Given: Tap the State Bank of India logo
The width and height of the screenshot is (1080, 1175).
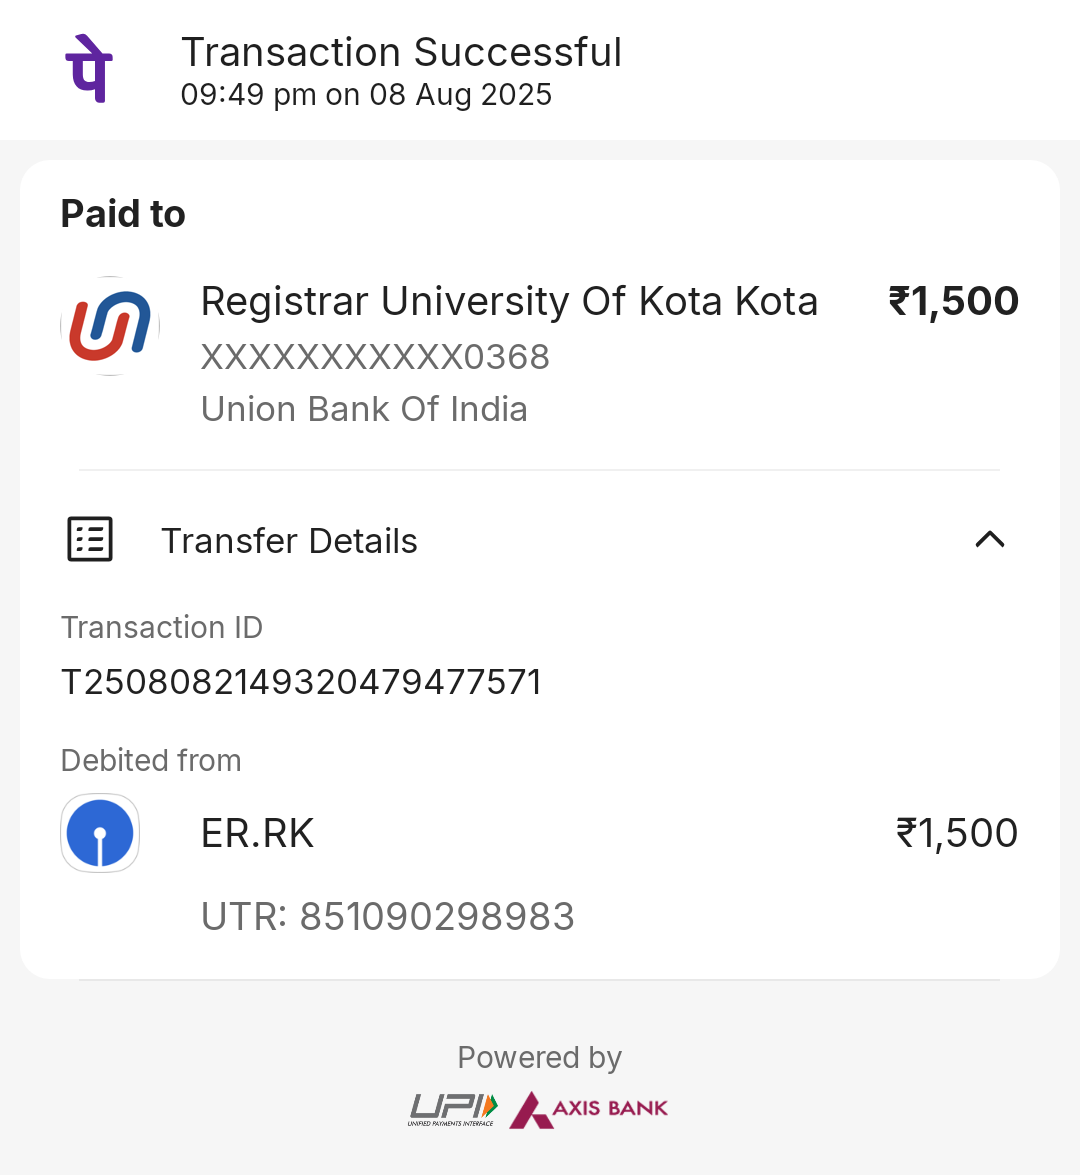Looking at the screenshot, I should 100,833.
